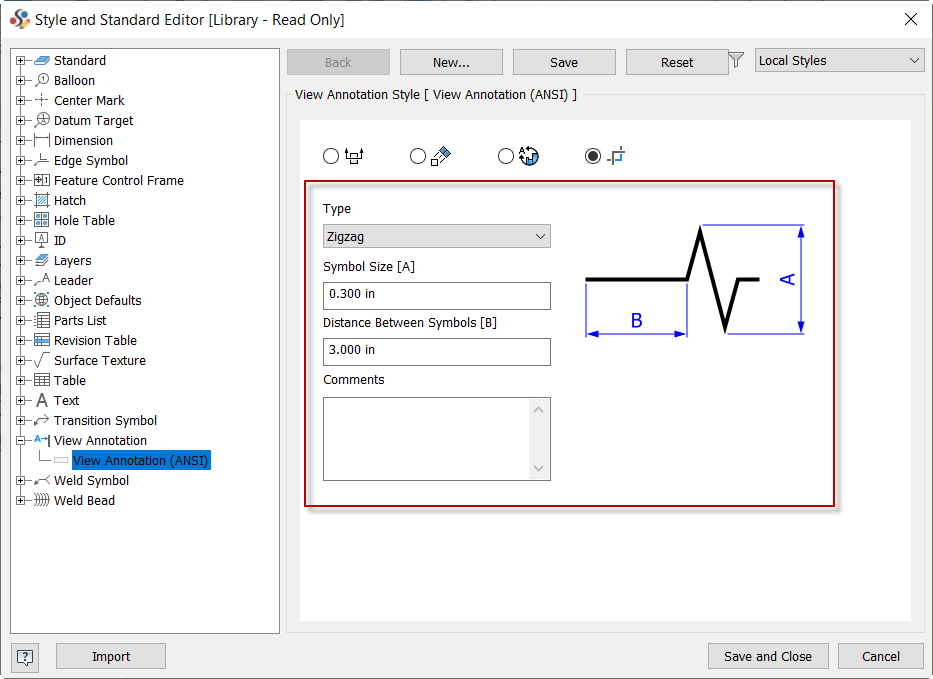The width and height of the screenshot is (933, 679).
Task: Click the Edge Symbol icon
Action: tap(42, 160)
